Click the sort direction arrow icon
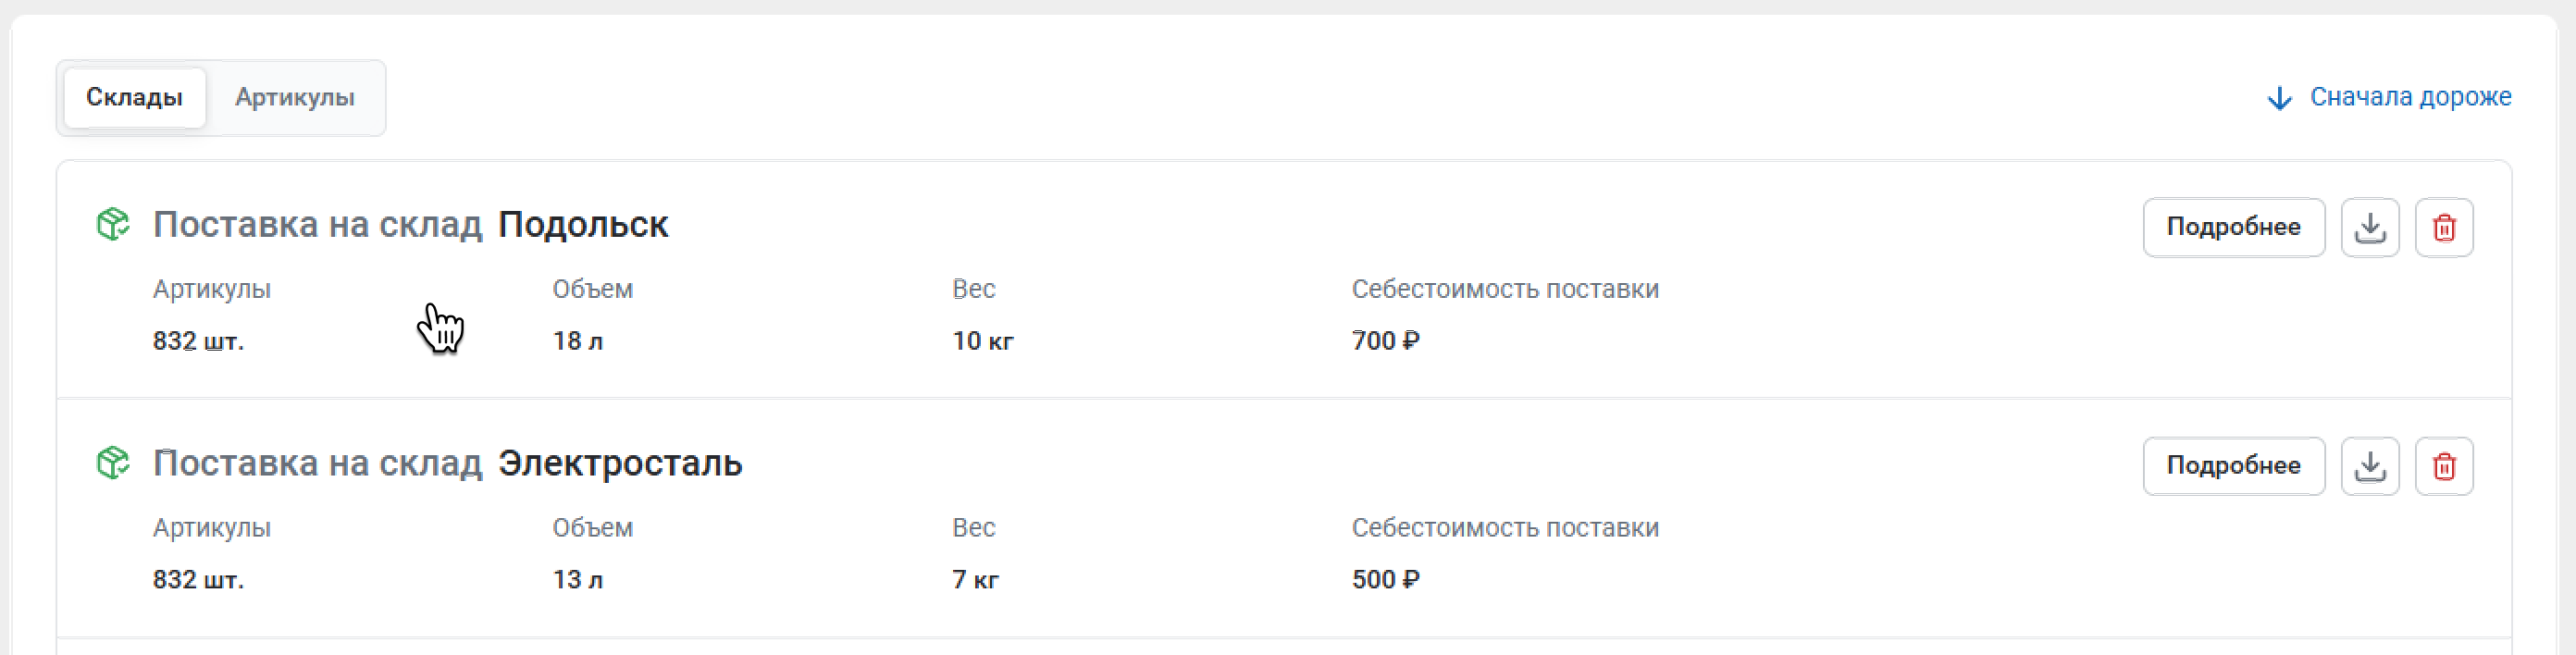Screen dimensions: 2576x655 (x=2279, y=98)
